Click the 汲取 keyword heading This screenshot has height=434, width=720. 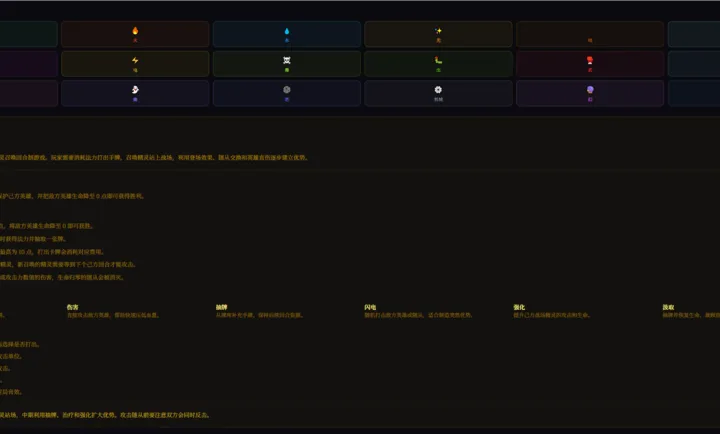[x=668, y=307]
